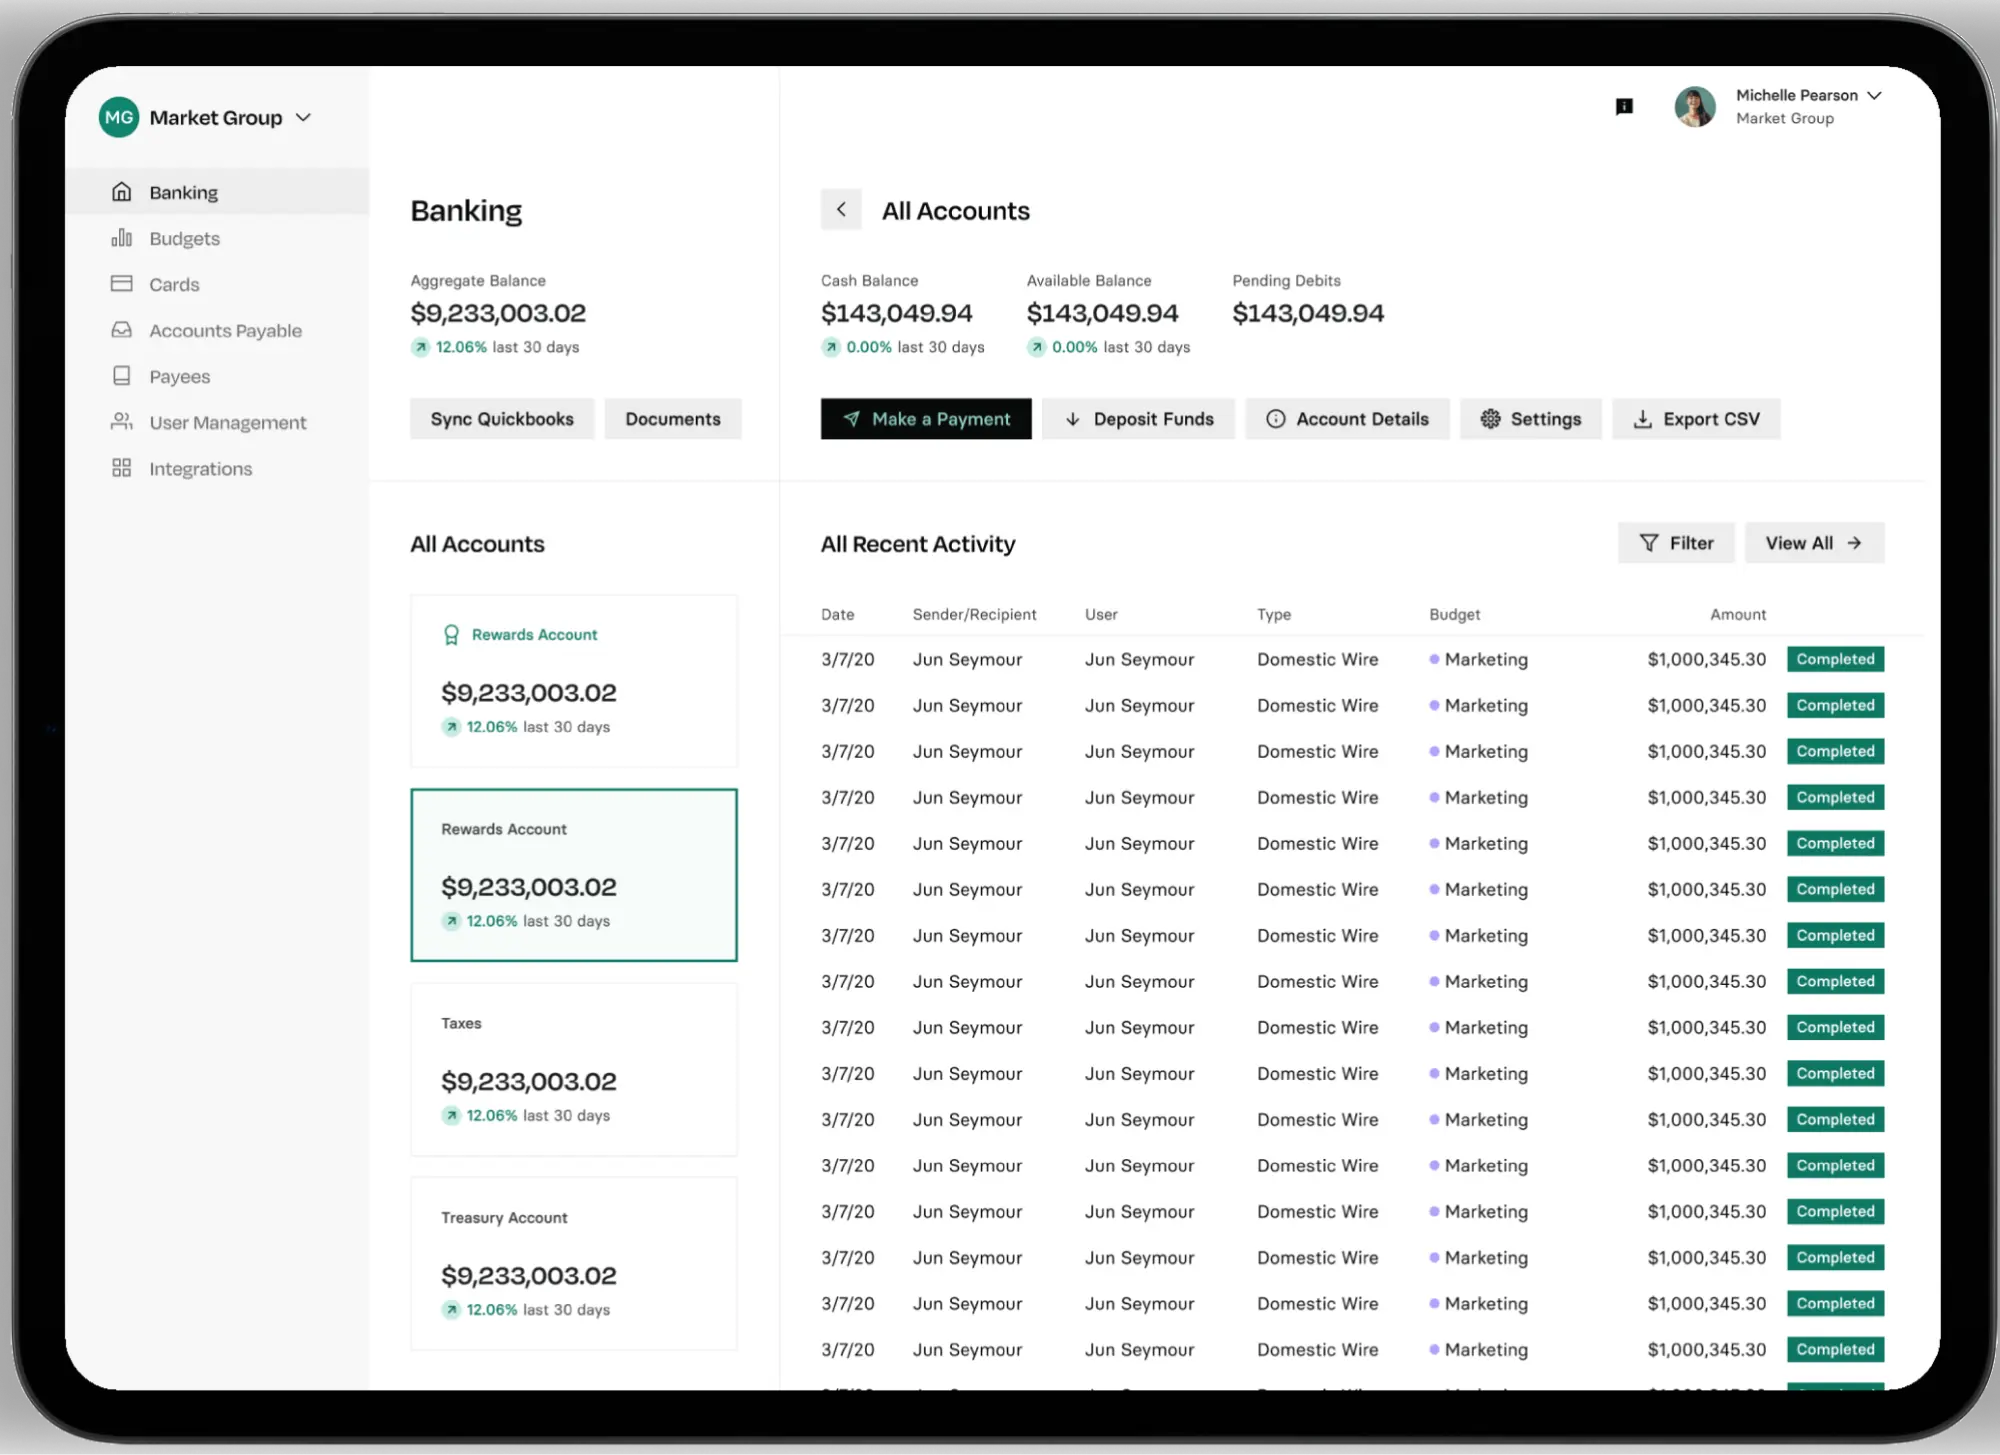
Task: Open Payees page in sidebar
Action: point(179,376)
